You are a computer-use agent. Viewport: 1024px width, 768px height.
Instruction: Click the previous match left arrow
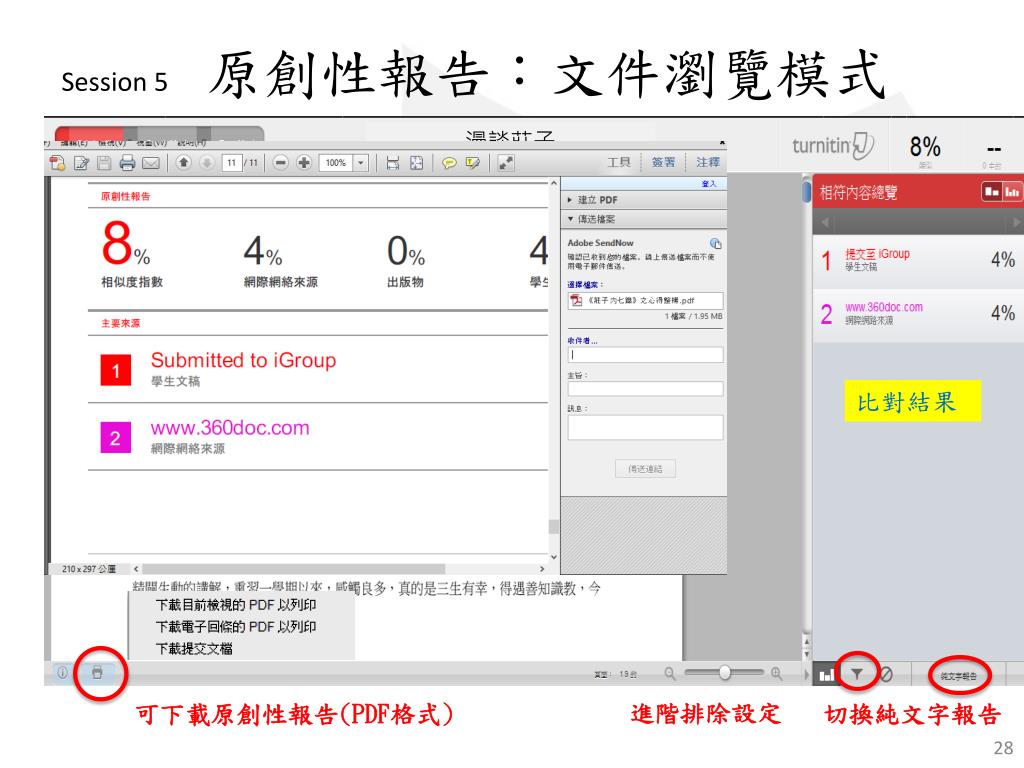point(825,222)
